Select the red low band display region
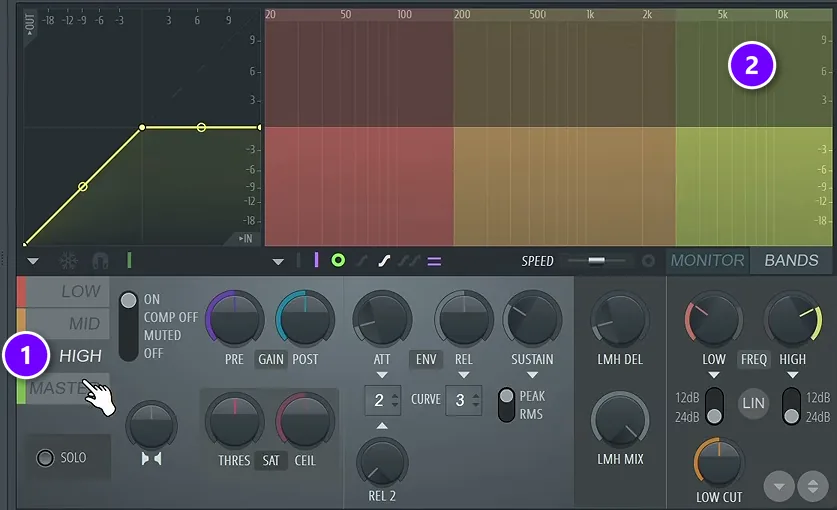 (x=359, y=186)
